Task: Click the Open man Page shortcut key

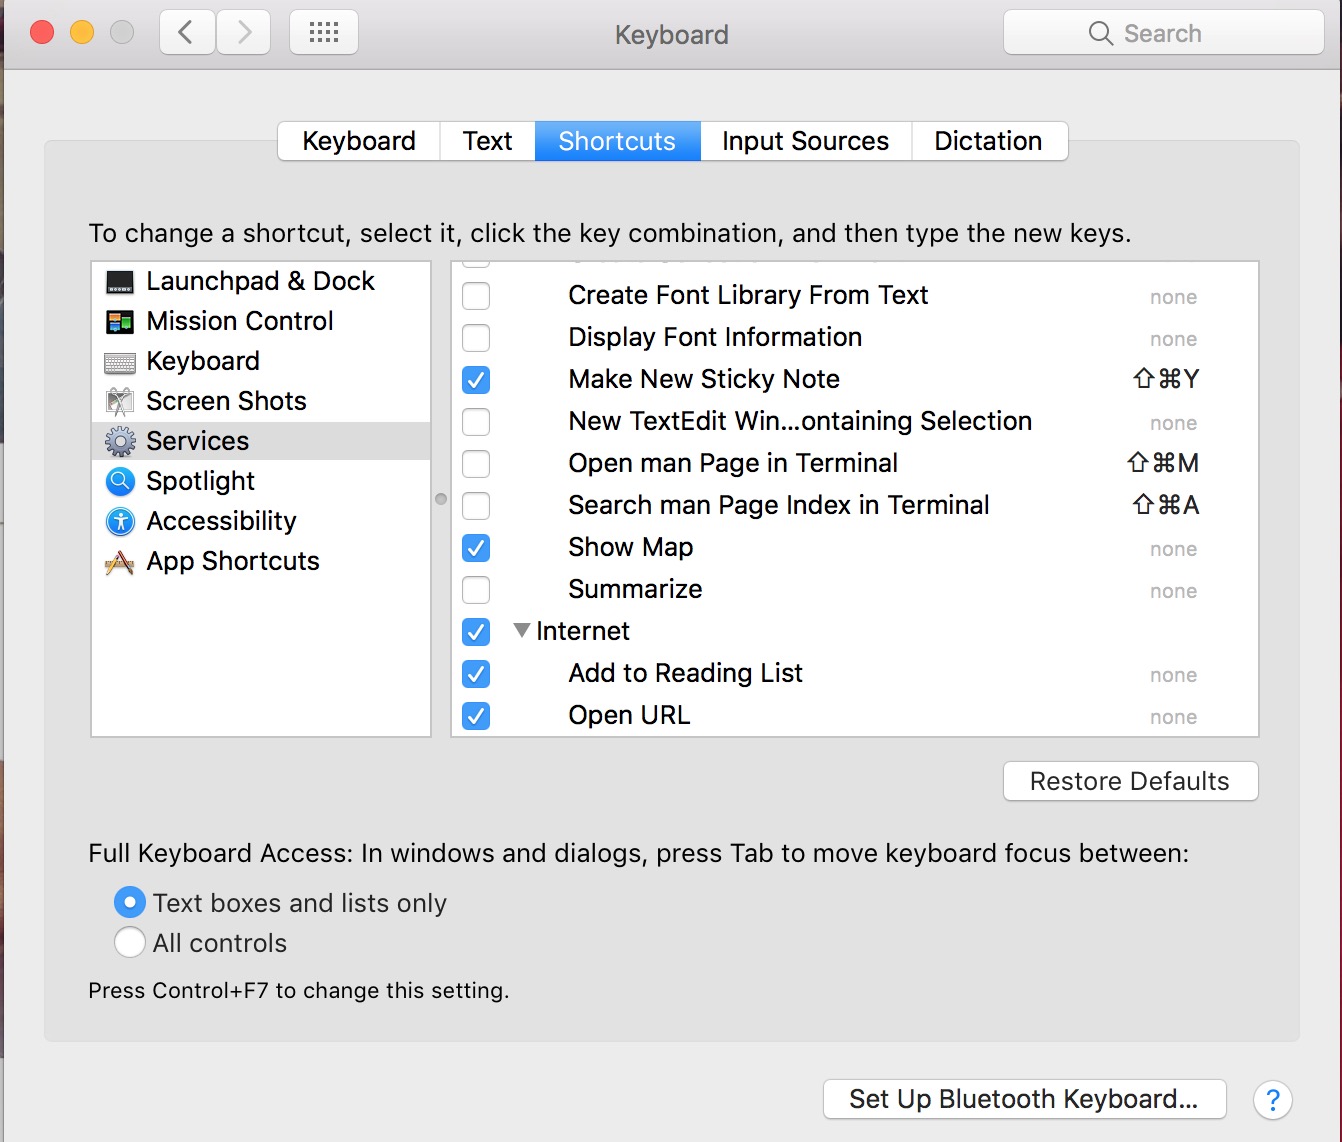Action: [1162, 463]
